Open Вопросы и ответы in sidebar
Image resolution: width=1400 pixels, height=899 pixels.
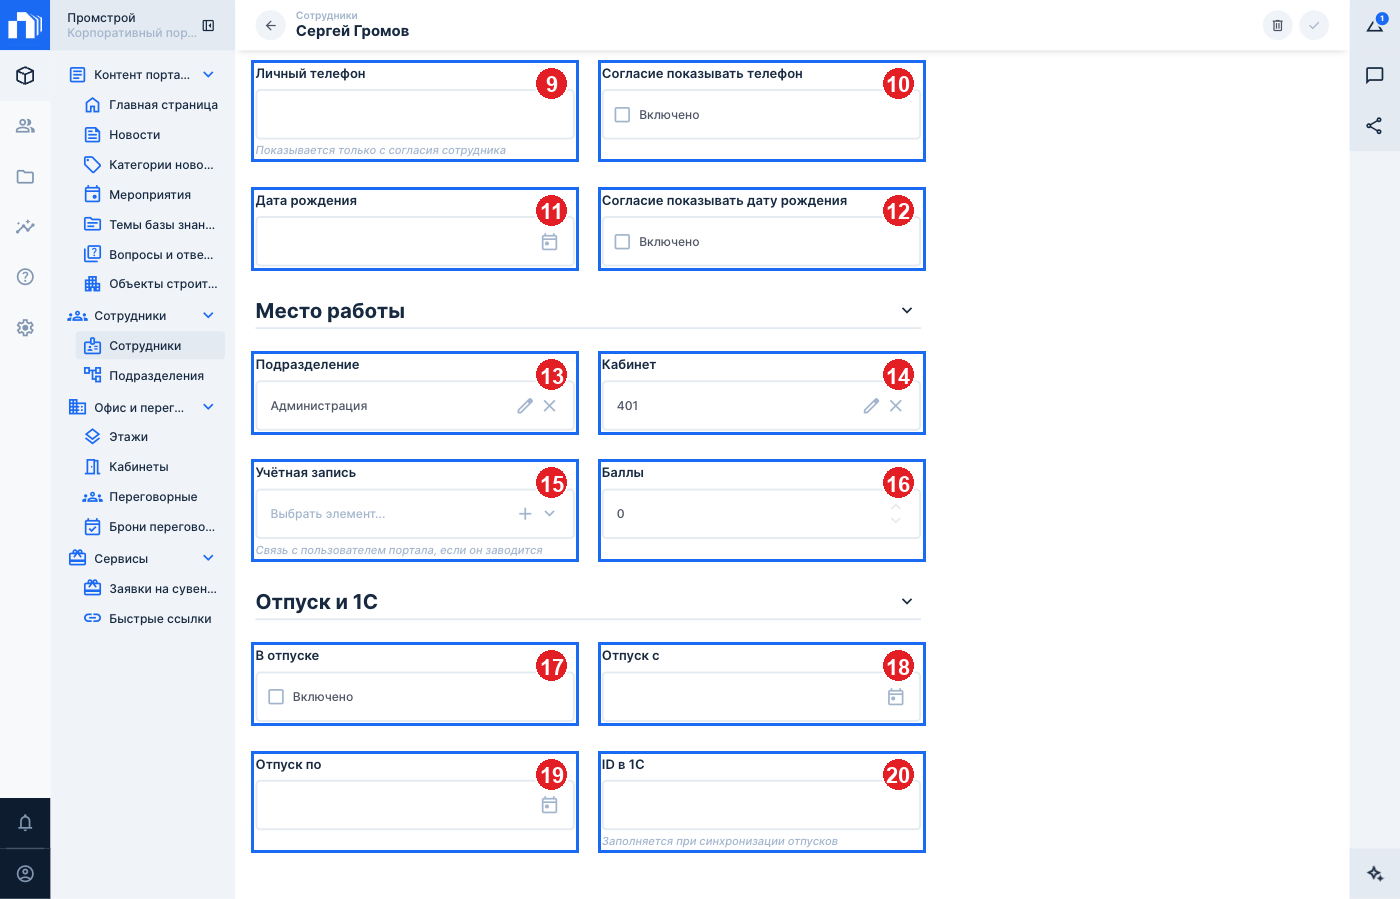[152, 255]
